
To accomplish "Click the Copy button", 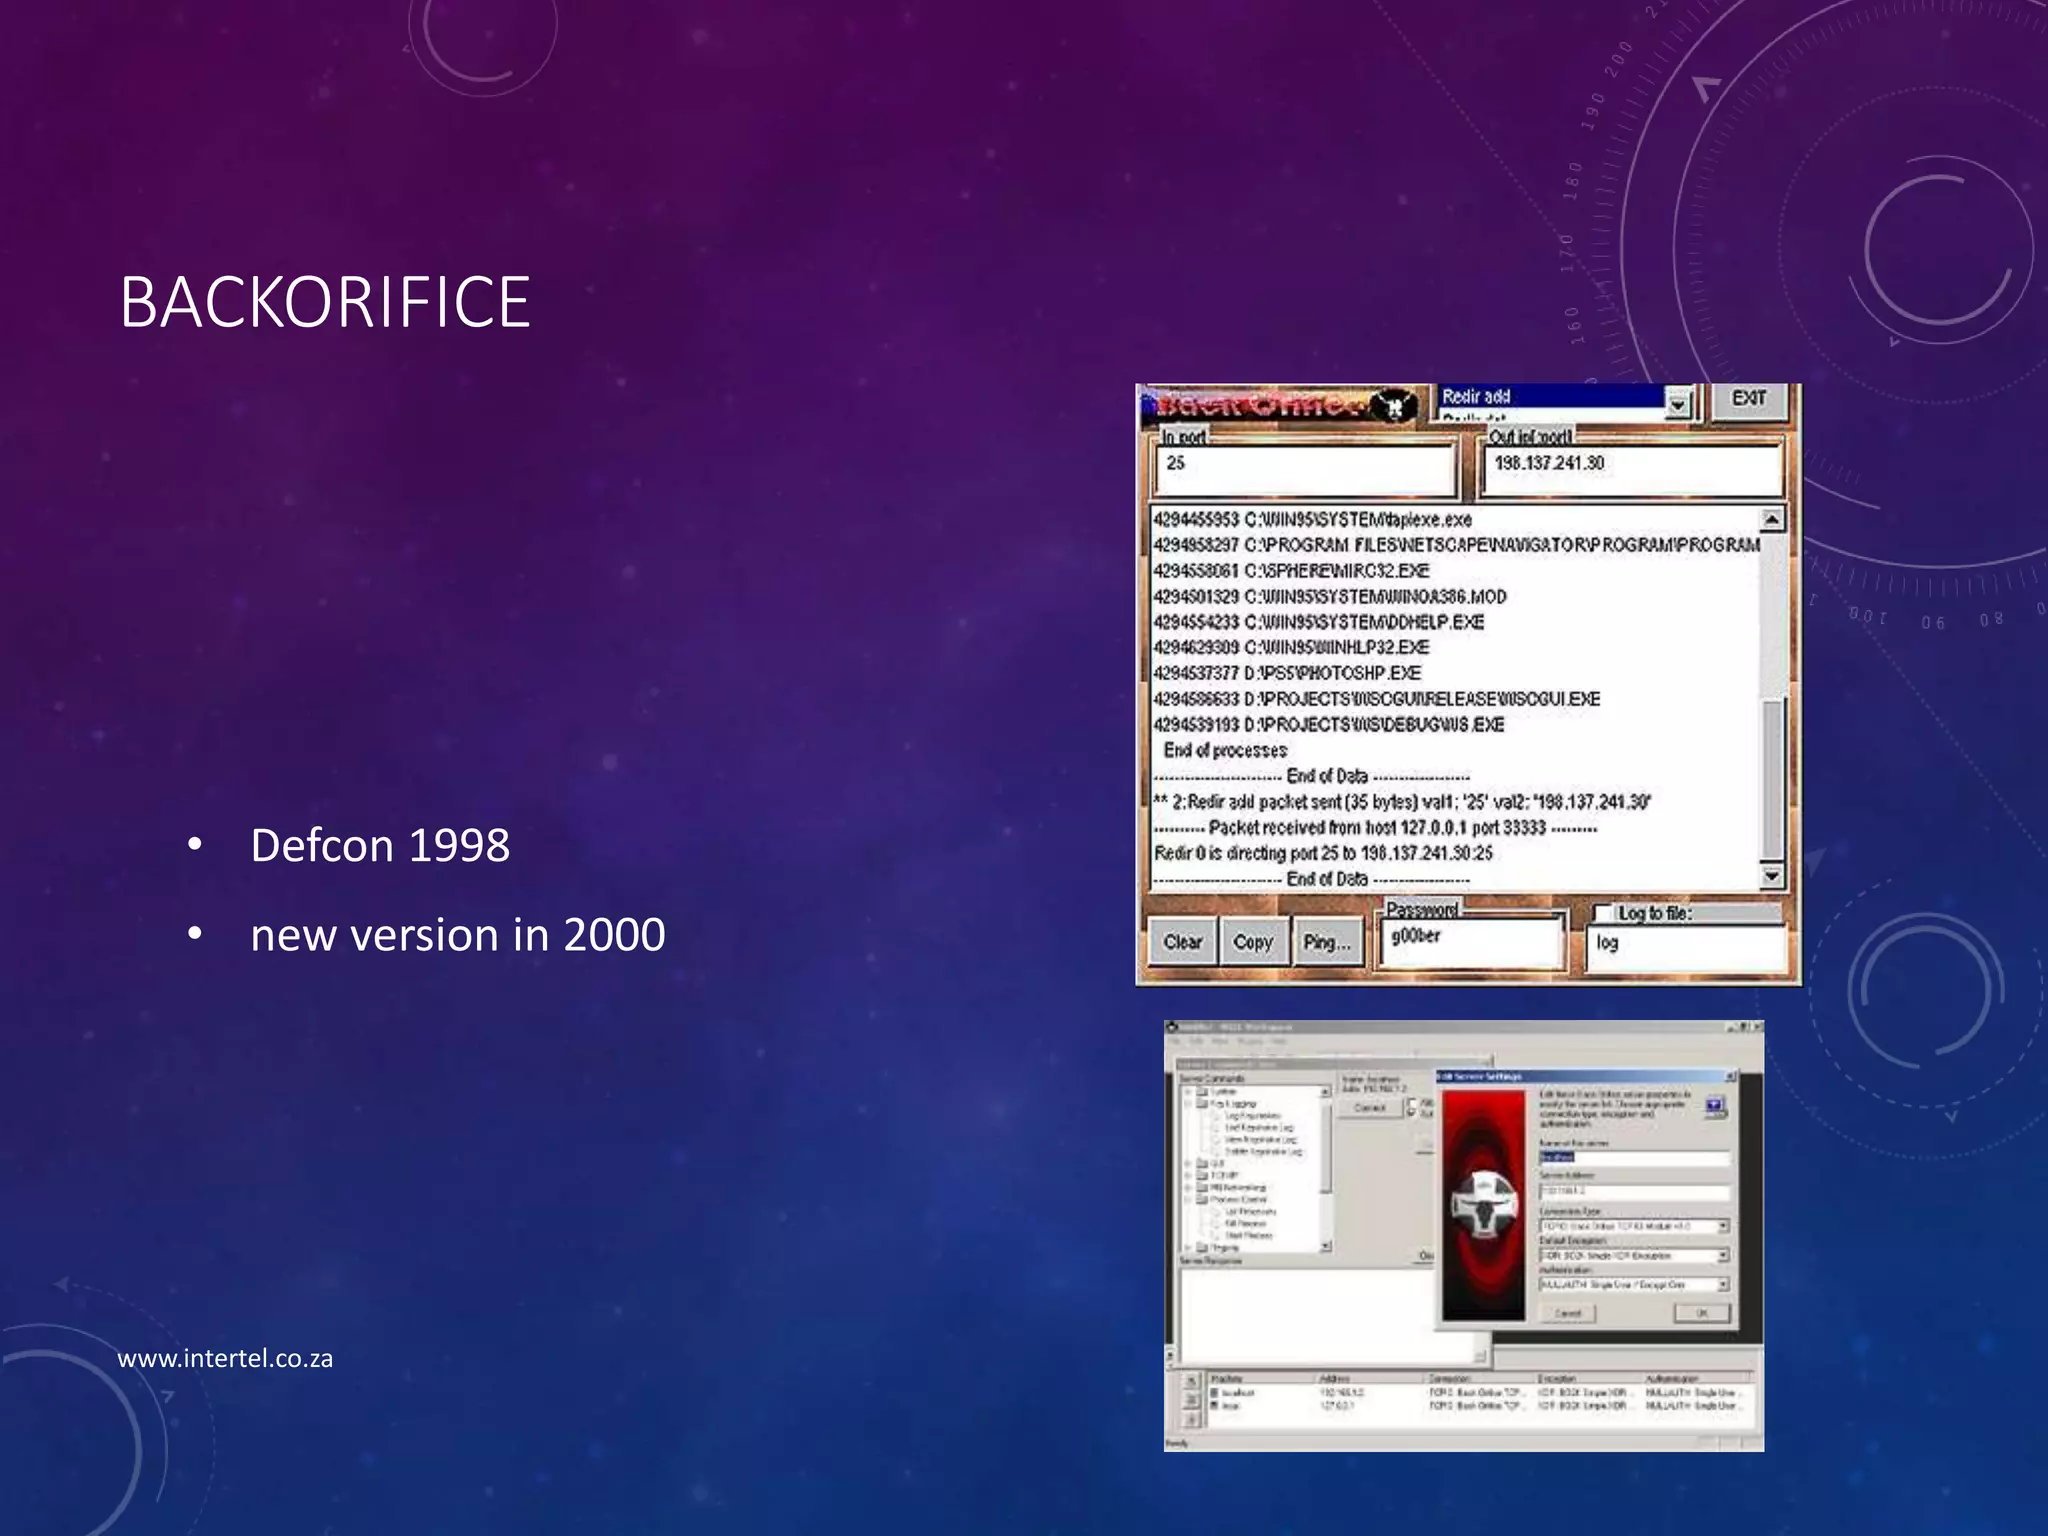I will 1254,942.
